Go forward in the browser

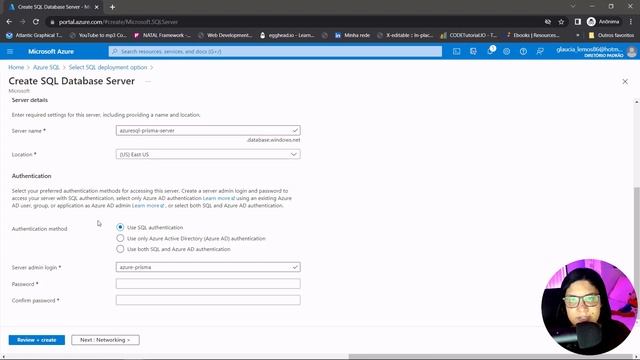click(x=22, y=22)
